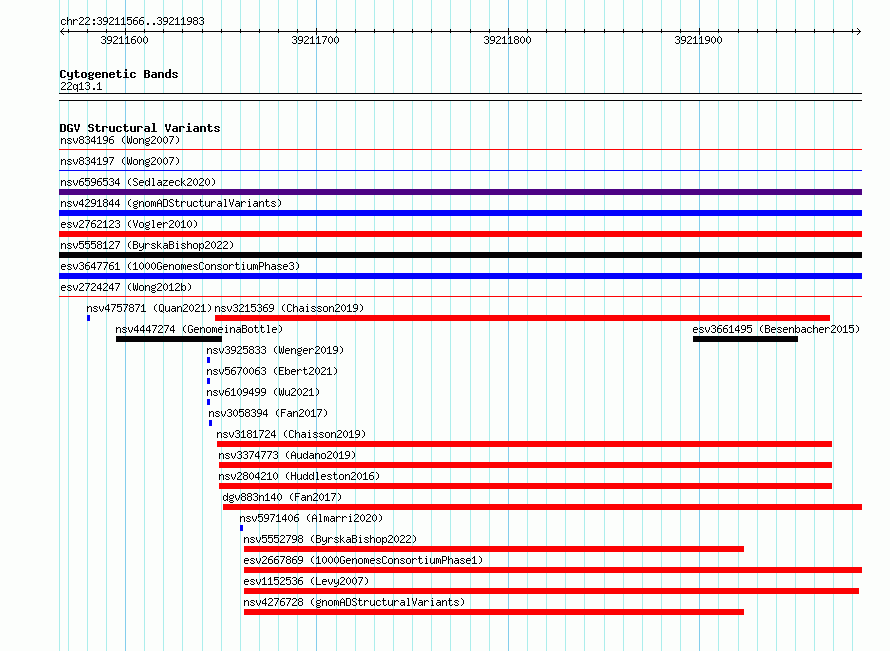Open esv2762123 (Vogler2010) label
Viewport: 890px width, 651px height.
[129, 224]
